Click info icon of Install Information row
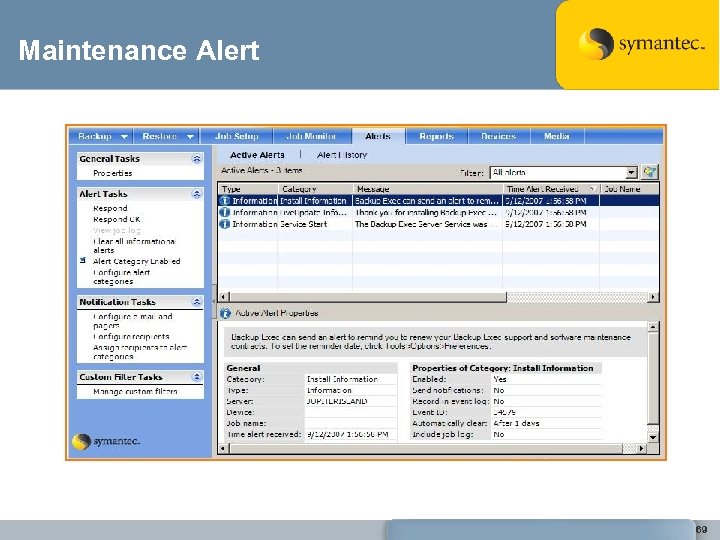 (x=225, y=201)
